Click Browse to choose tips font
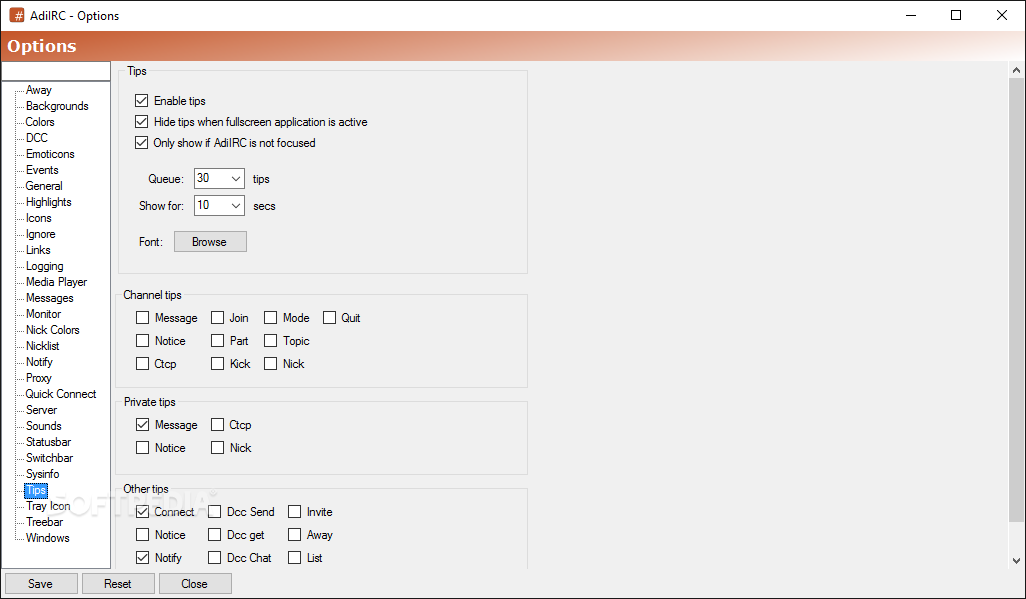 (210, 242)
